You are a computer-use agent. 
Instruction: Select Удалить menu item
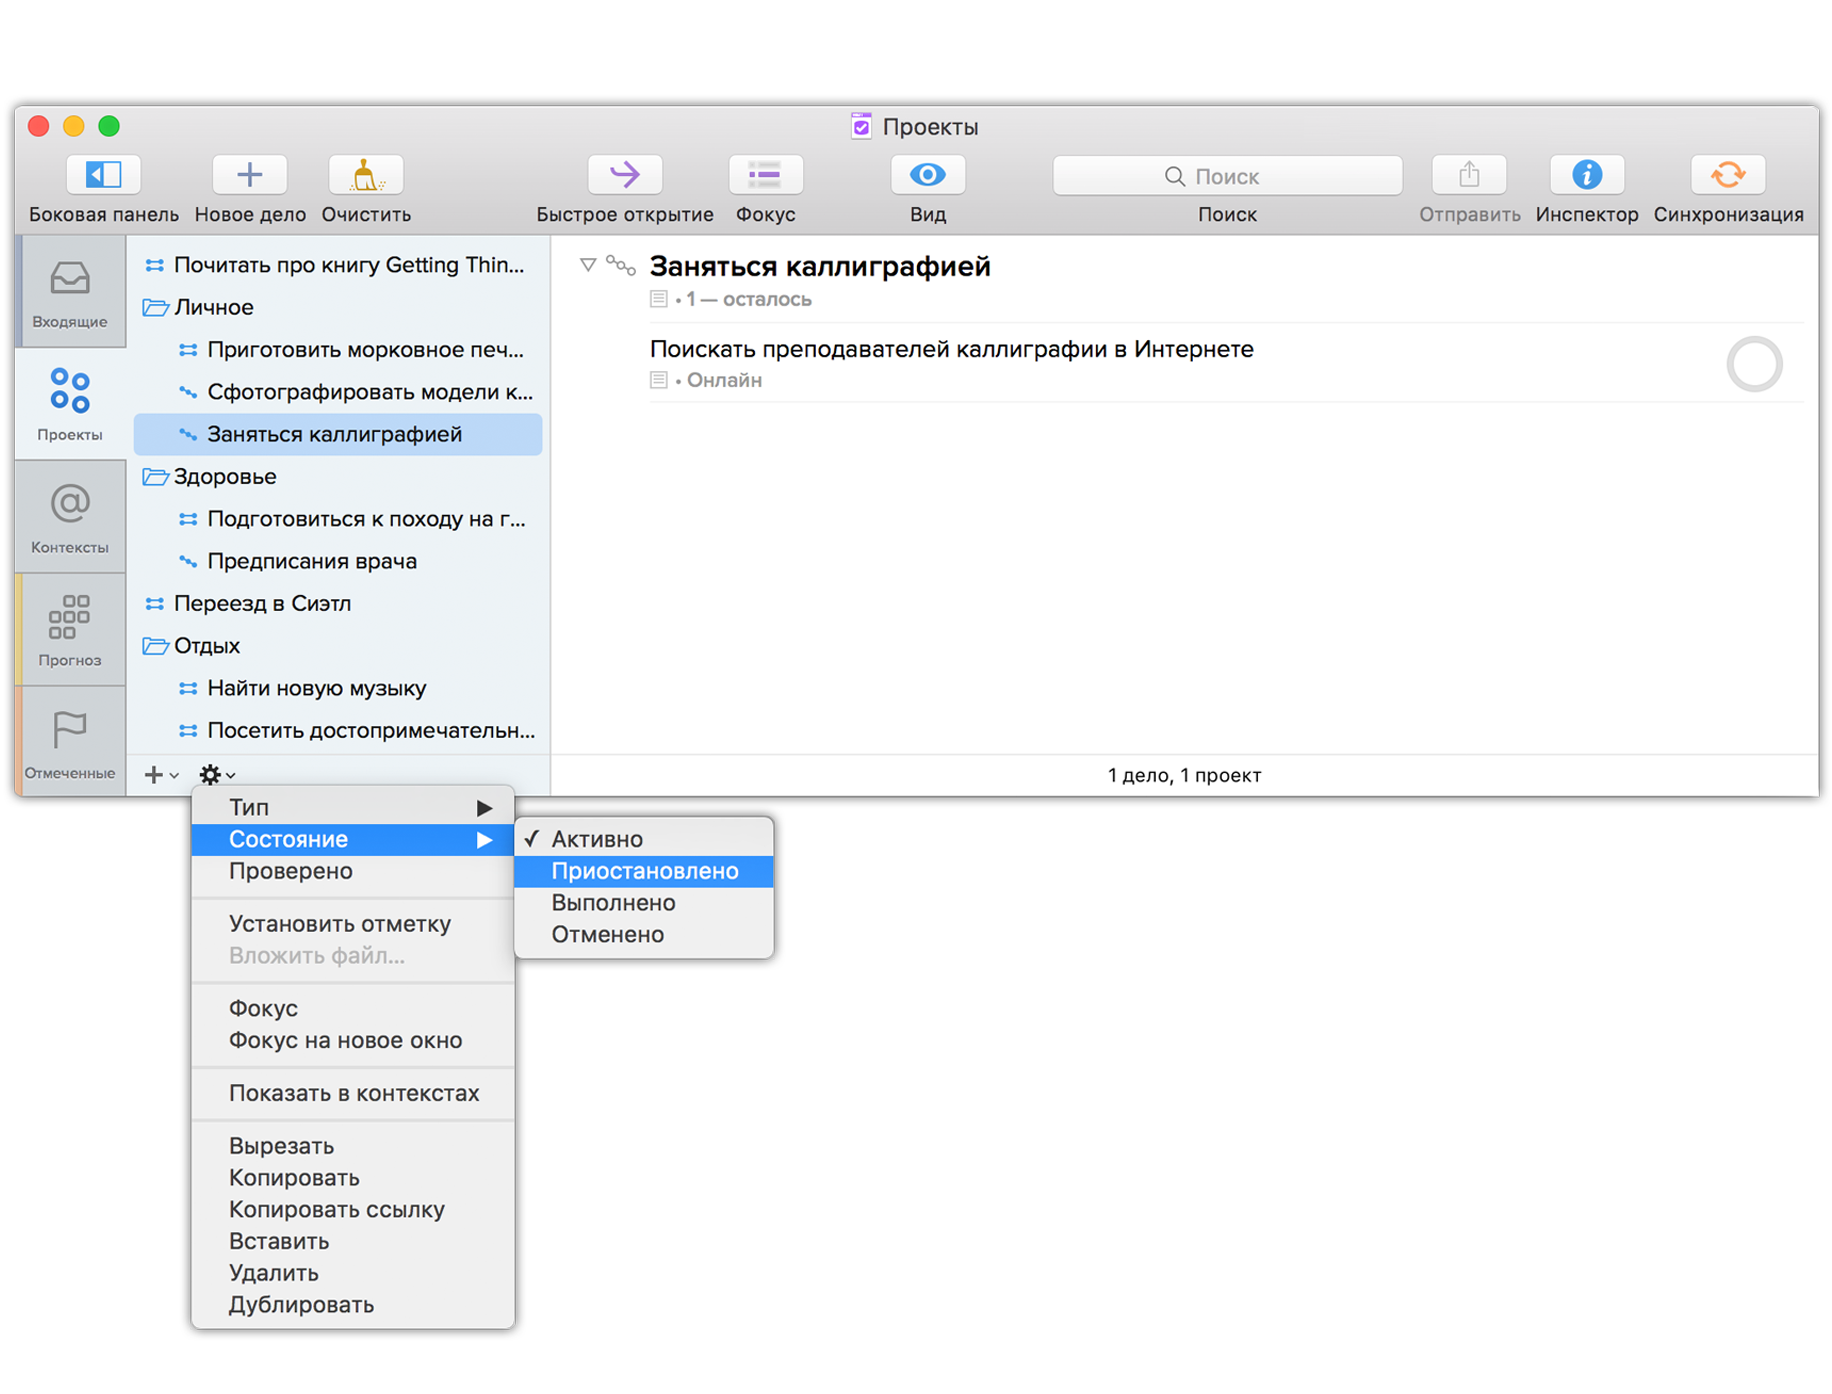[353, 1273]
